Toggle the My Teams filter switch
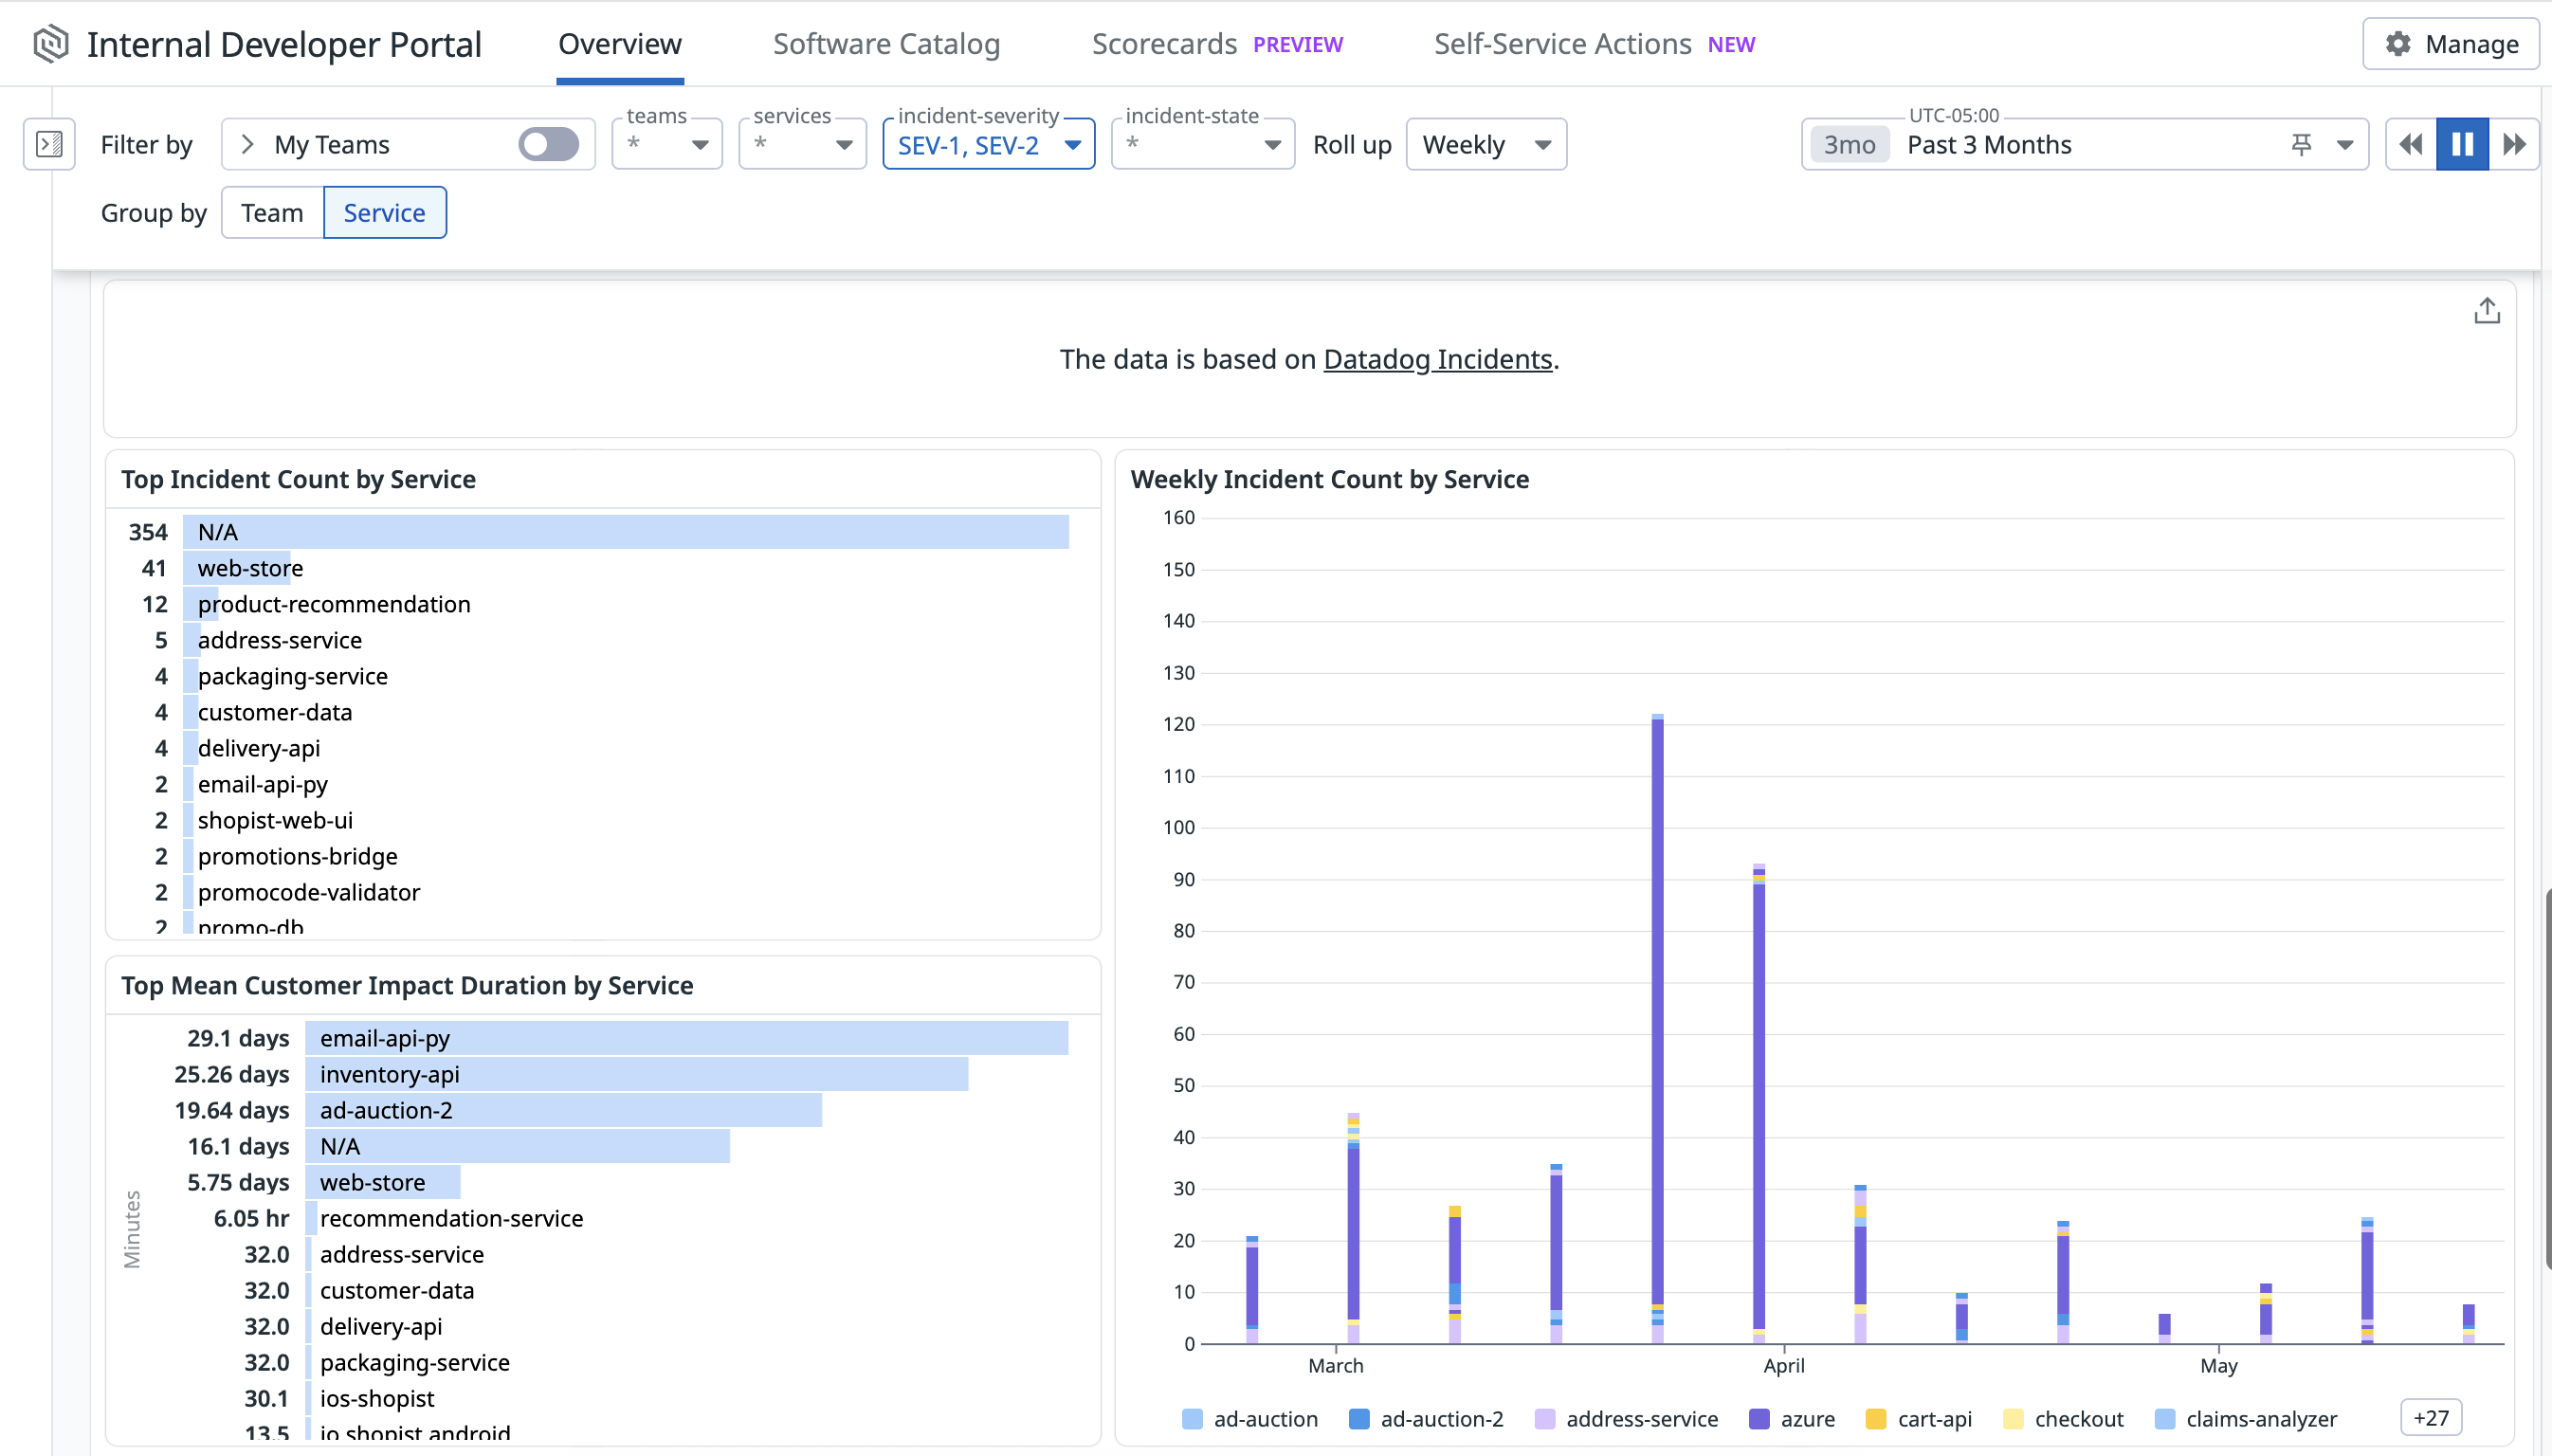This screenshot has height=1456, width=2552. [x=548, y=145]
